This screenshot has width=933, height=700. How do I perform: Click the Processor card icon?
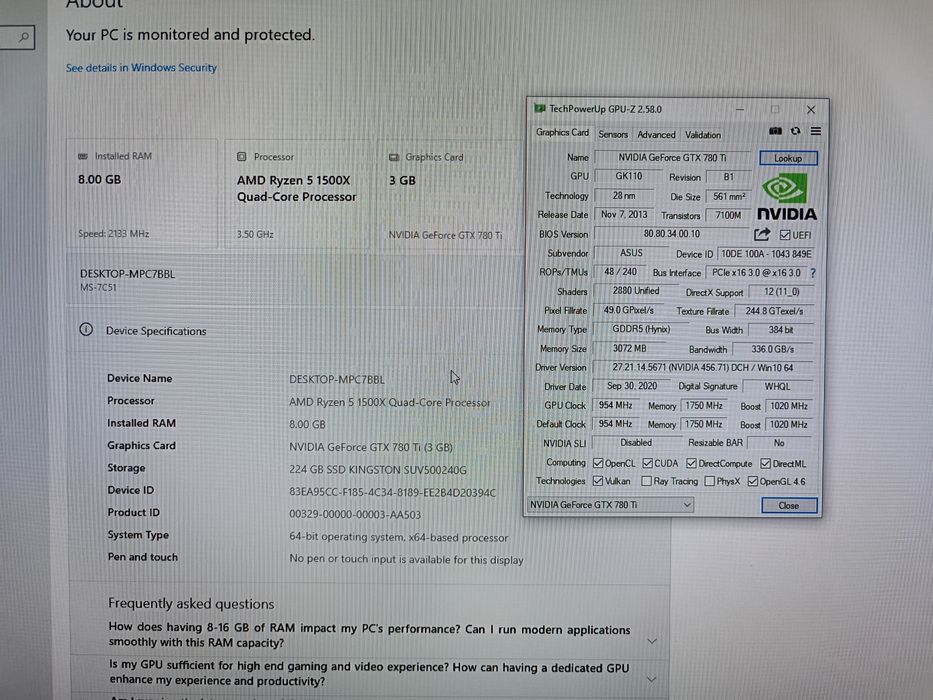pos(242,157)
